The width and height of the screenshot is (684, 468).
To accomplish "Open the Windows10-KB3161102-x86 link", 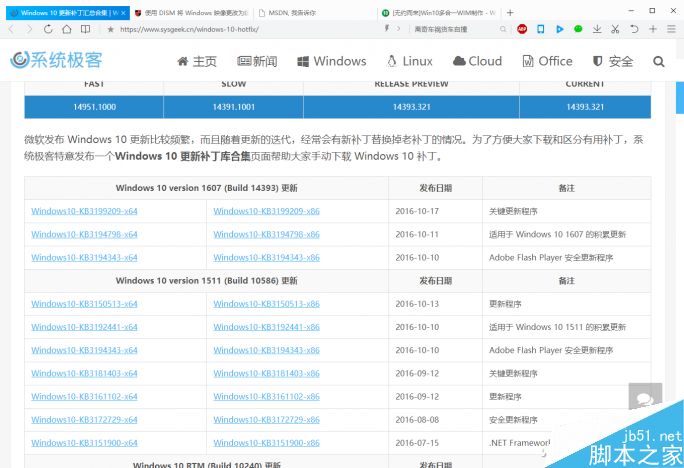I will point(267,396).
